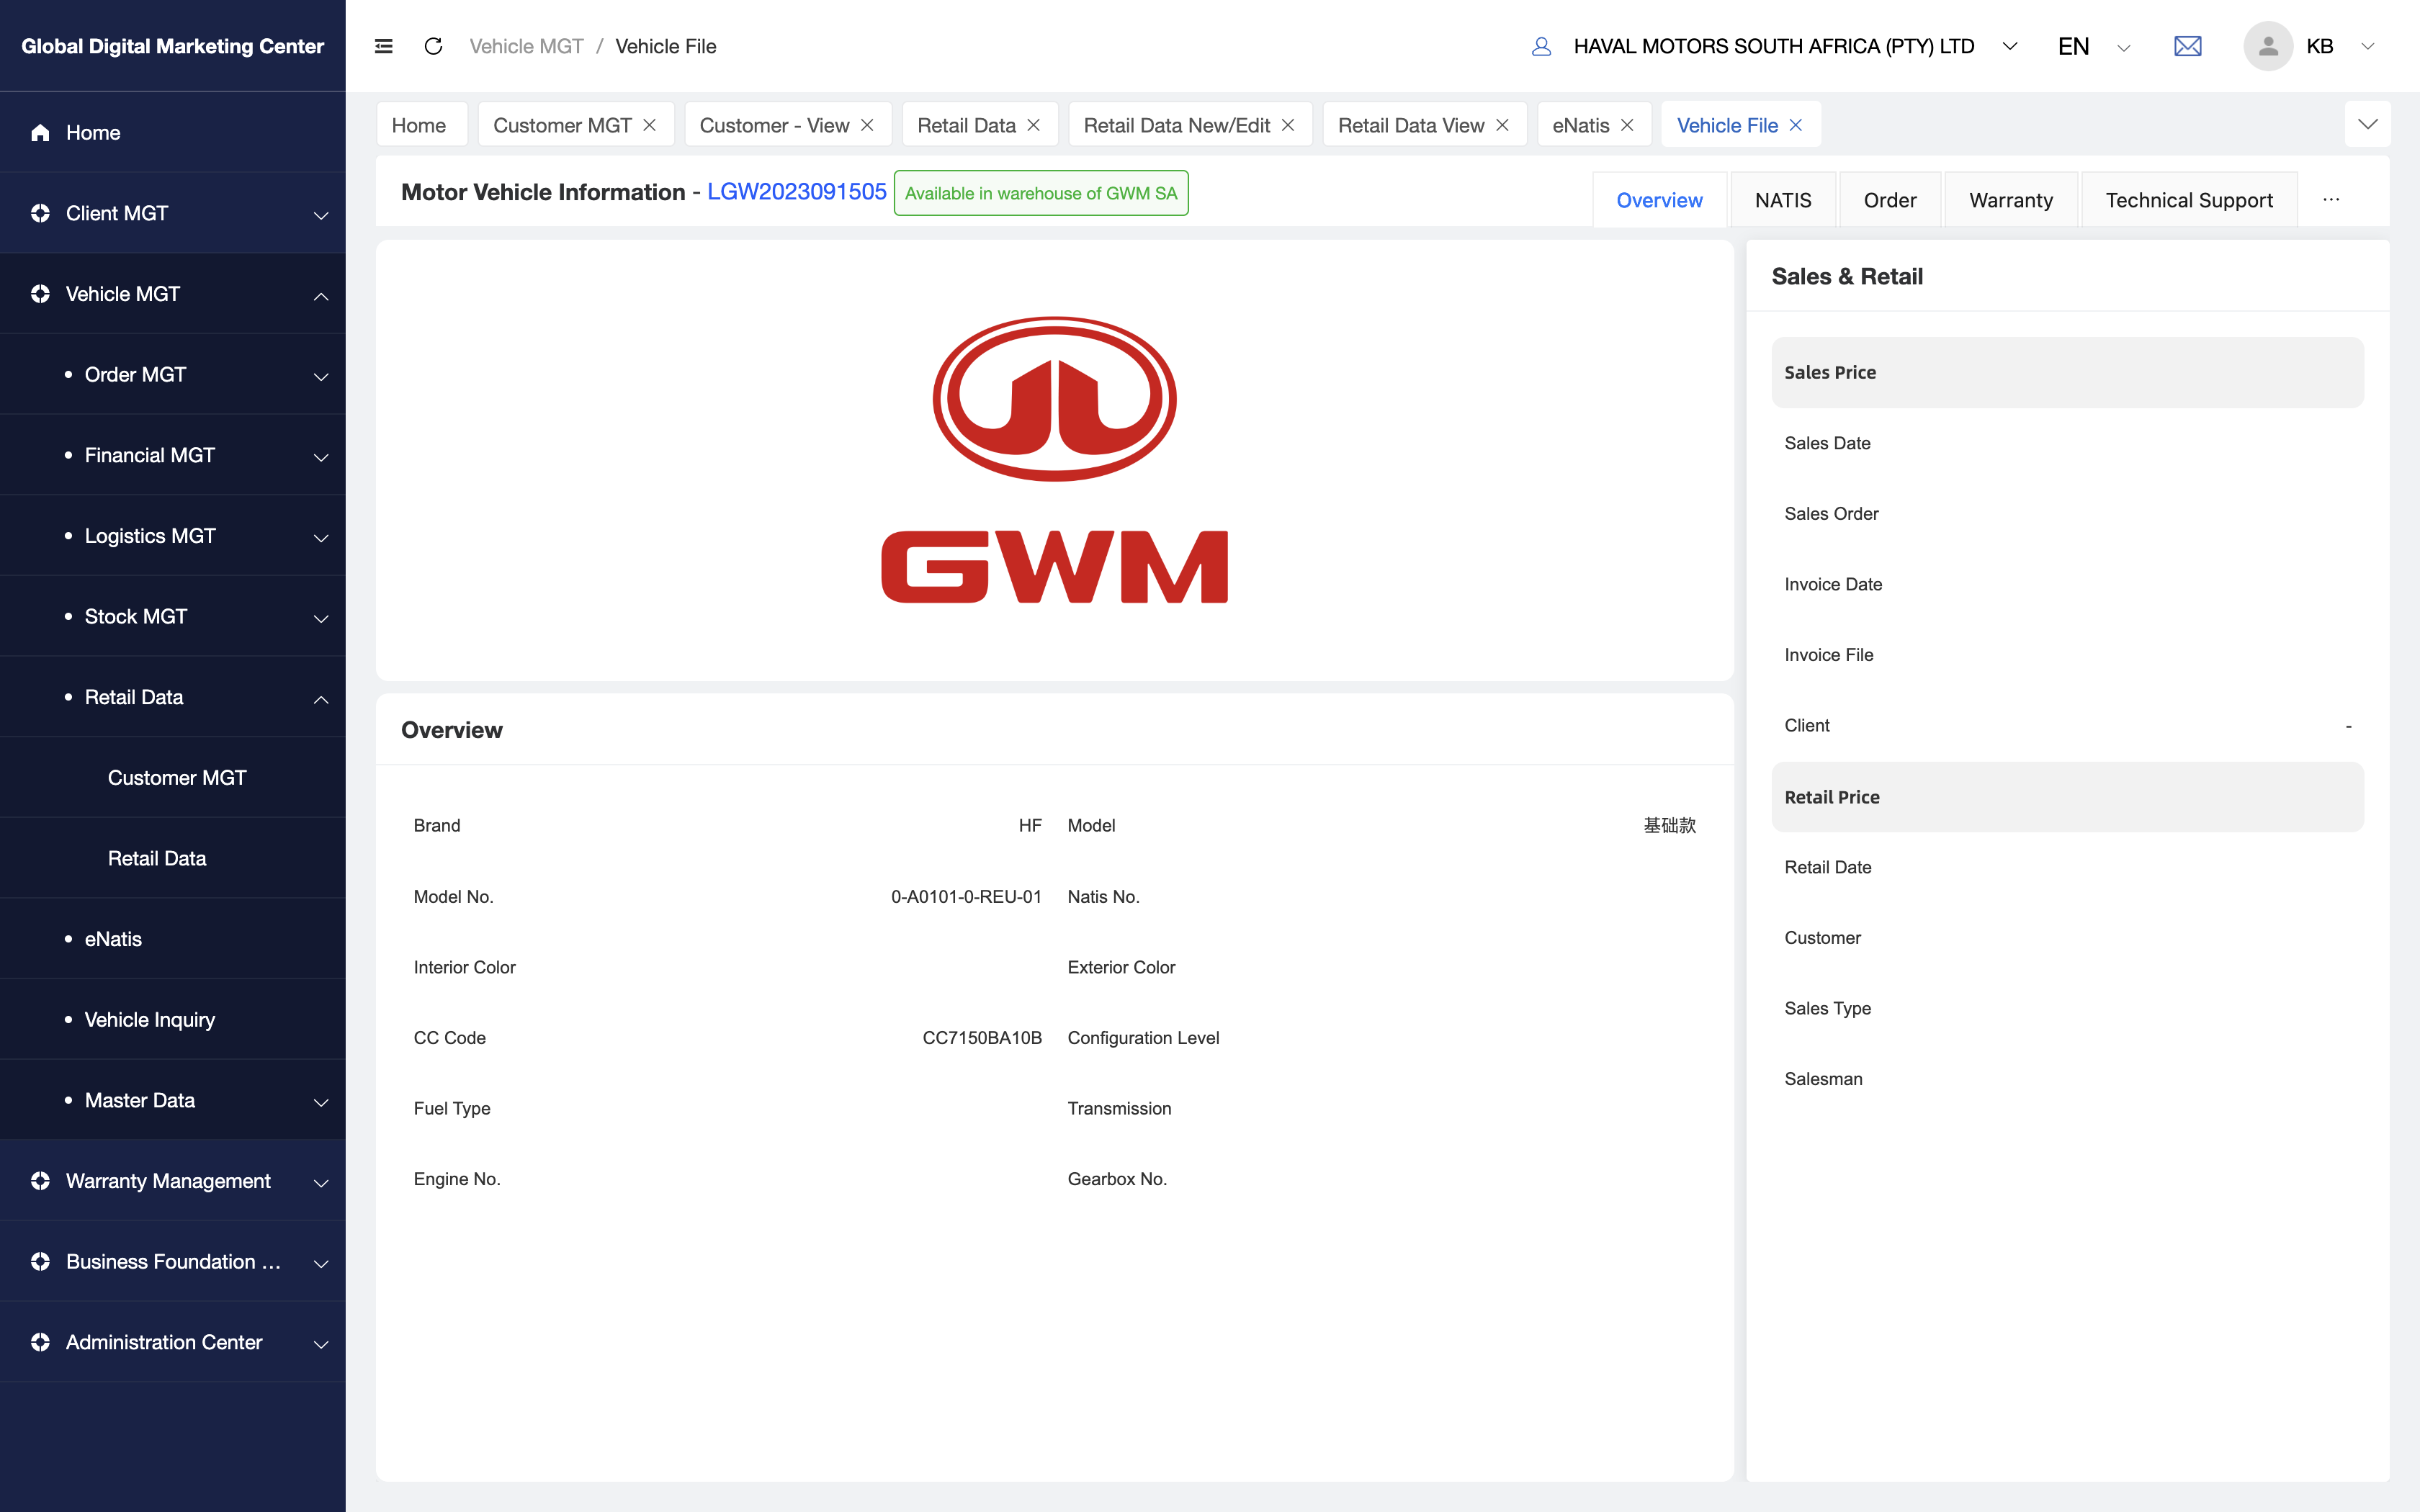Expand the Order MGT submenu
The image size is (2420, 1512).
[x=321, y=376]
